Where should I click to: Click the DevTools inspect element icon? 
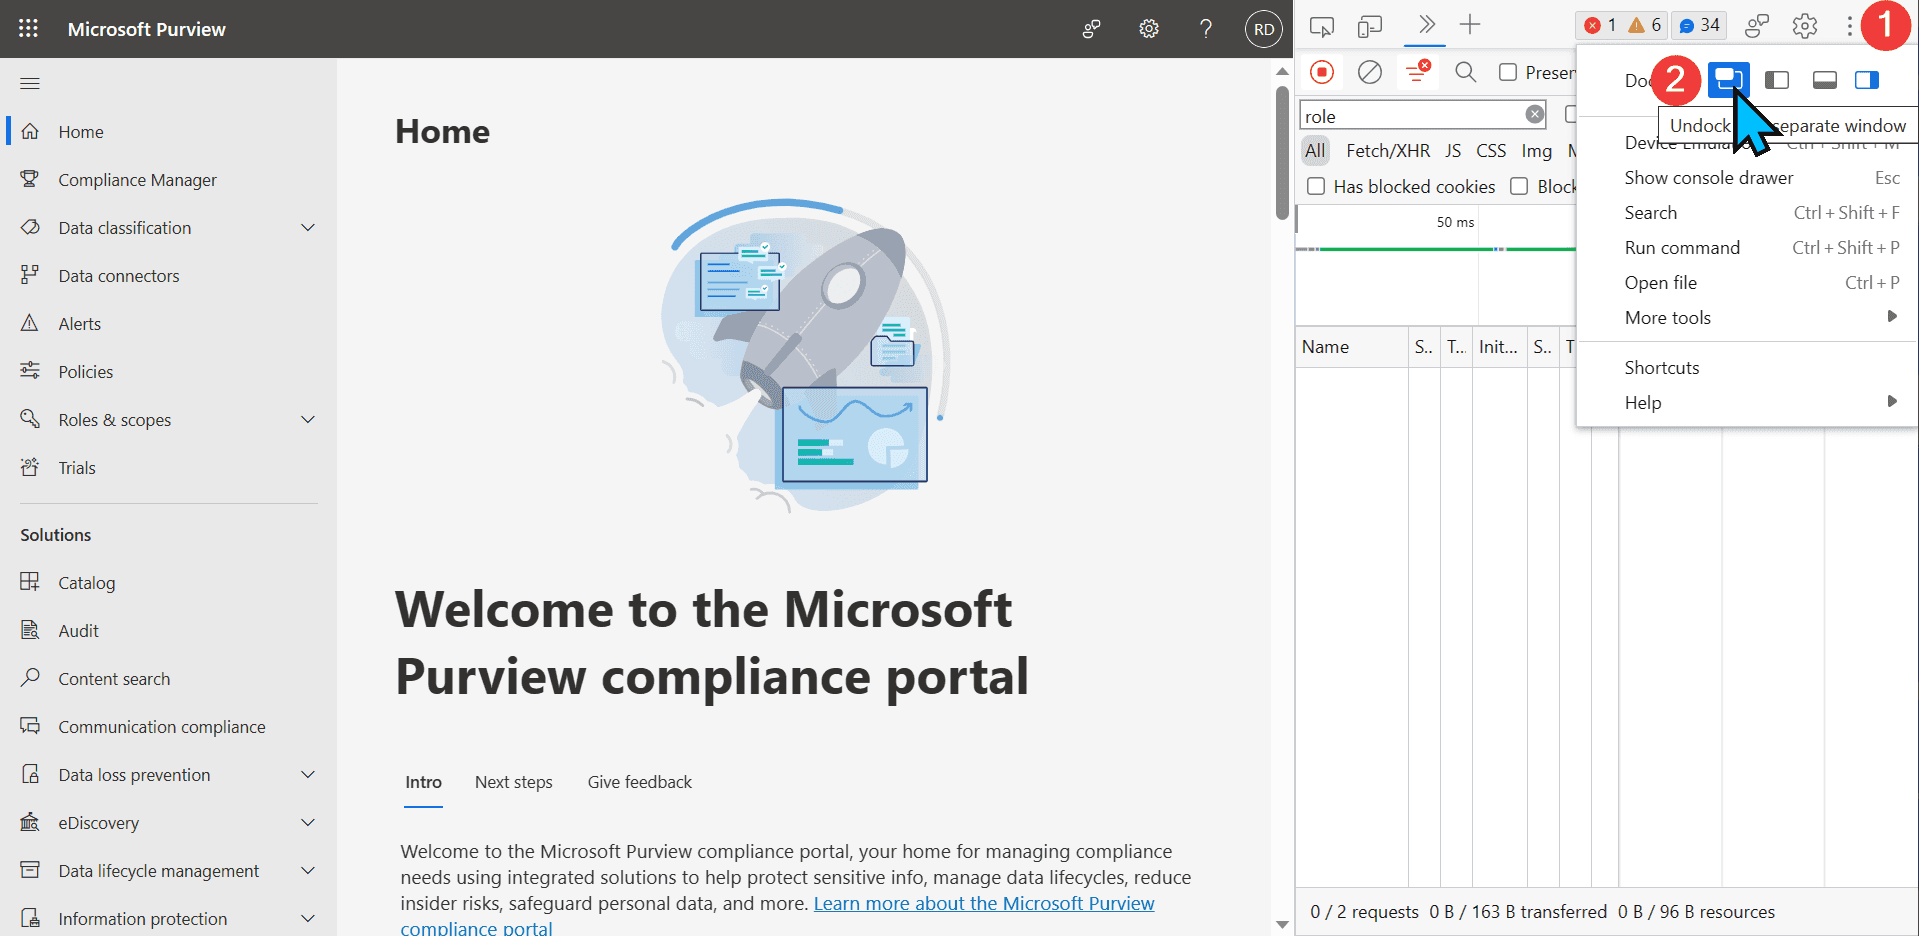[1322, 26]
